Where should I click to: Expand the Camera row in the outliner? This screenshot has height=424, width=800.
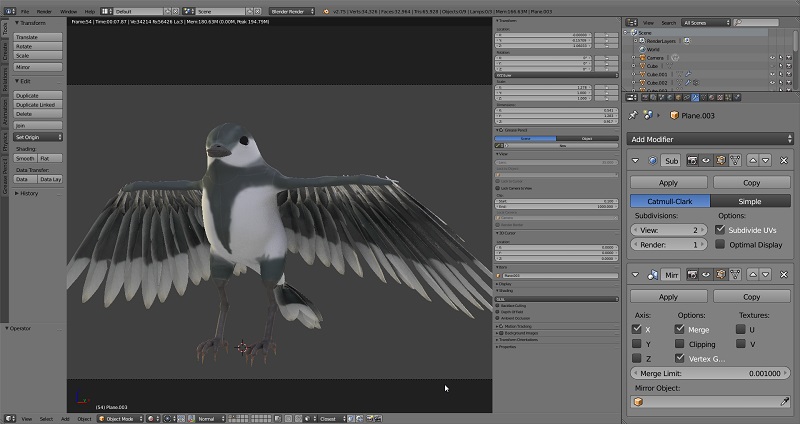pyautogui.click(x=634, y=58)
